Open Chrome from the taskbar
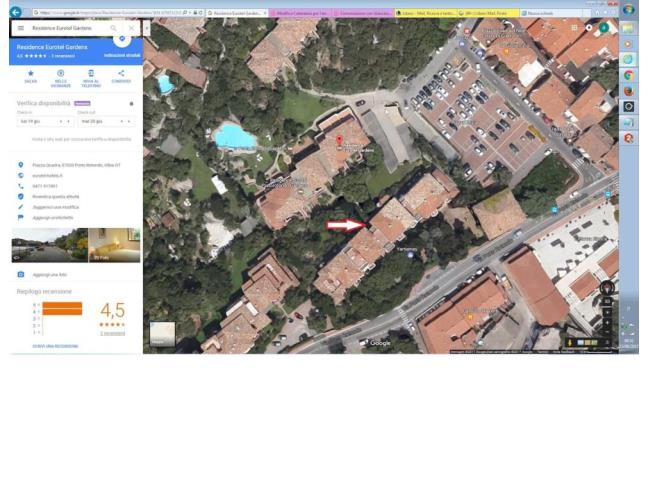 (x=628, y=75)
